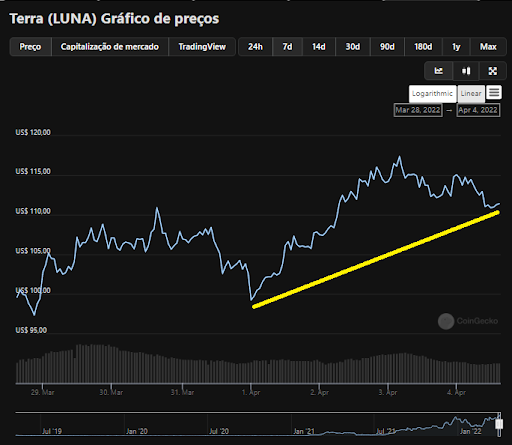Edit the Mar 28, 2022 start date
512x445 pixels.
[x=418, y=110]
